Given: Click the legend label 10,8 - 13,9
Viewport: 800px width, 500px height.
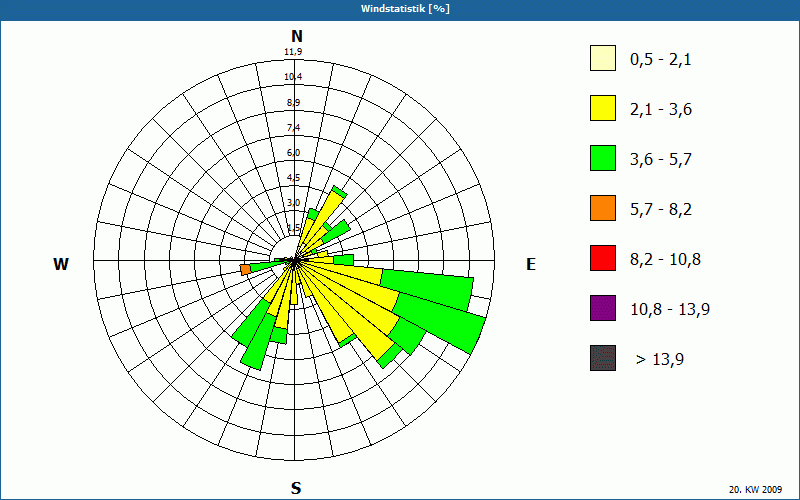Looking at the screenshot, I should coord(670,310).
